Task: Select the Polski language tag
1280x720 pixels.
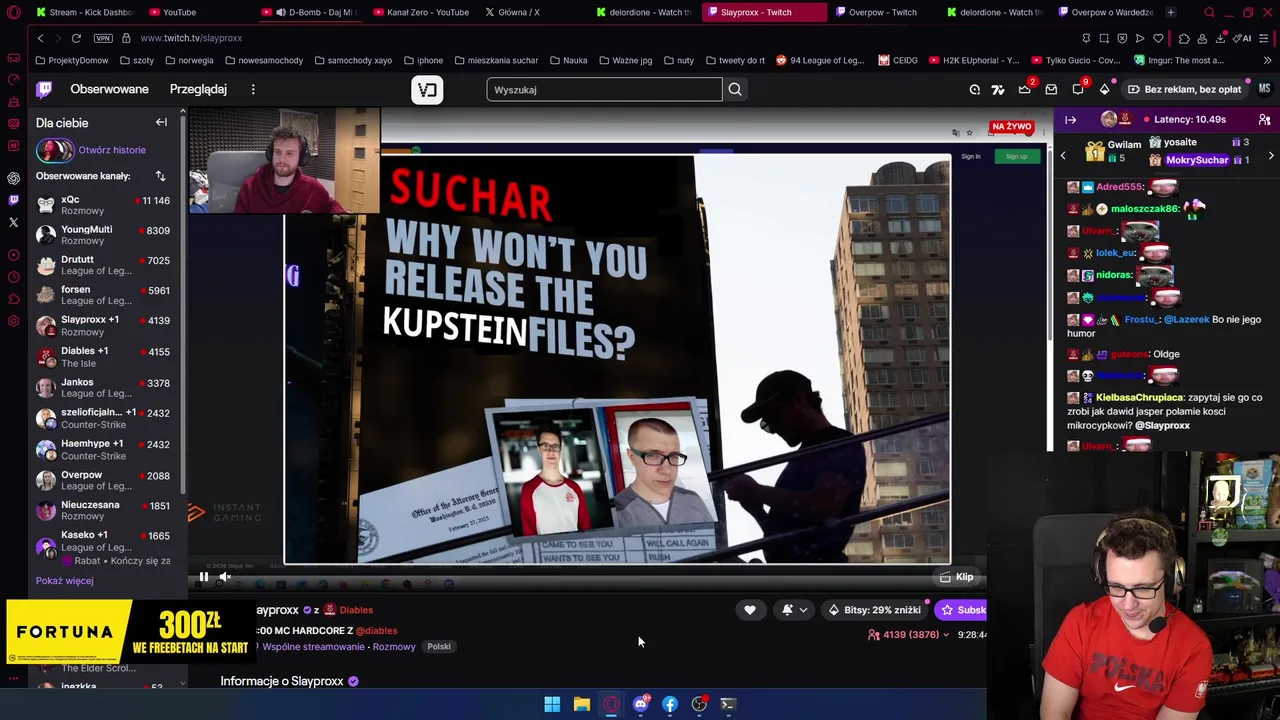Action: [x=439, y=646]
